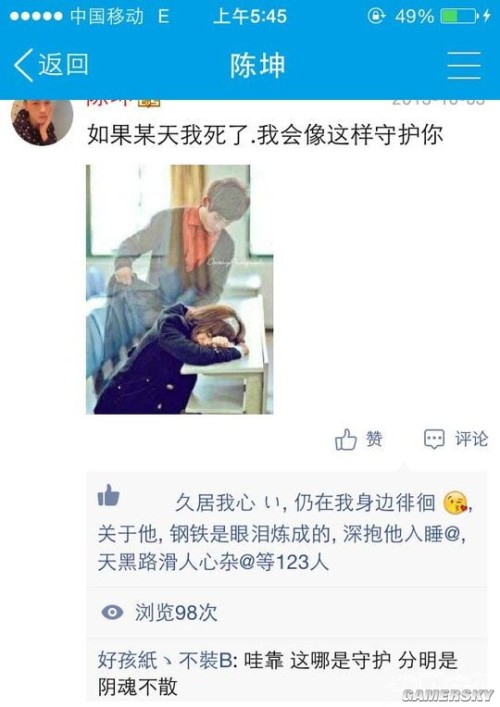Open the poster's profile avatar
Viewport: 500px width, 707px height.
pyautogui.click(x=42, y=122)
